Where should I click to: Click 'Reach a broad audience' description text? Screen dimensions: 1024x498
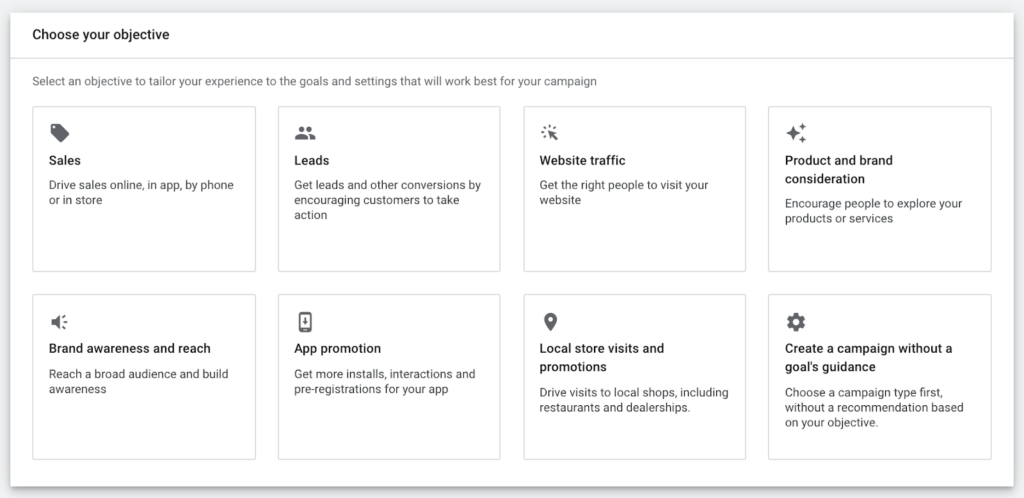pyautogui.click(x=138, y=382)
